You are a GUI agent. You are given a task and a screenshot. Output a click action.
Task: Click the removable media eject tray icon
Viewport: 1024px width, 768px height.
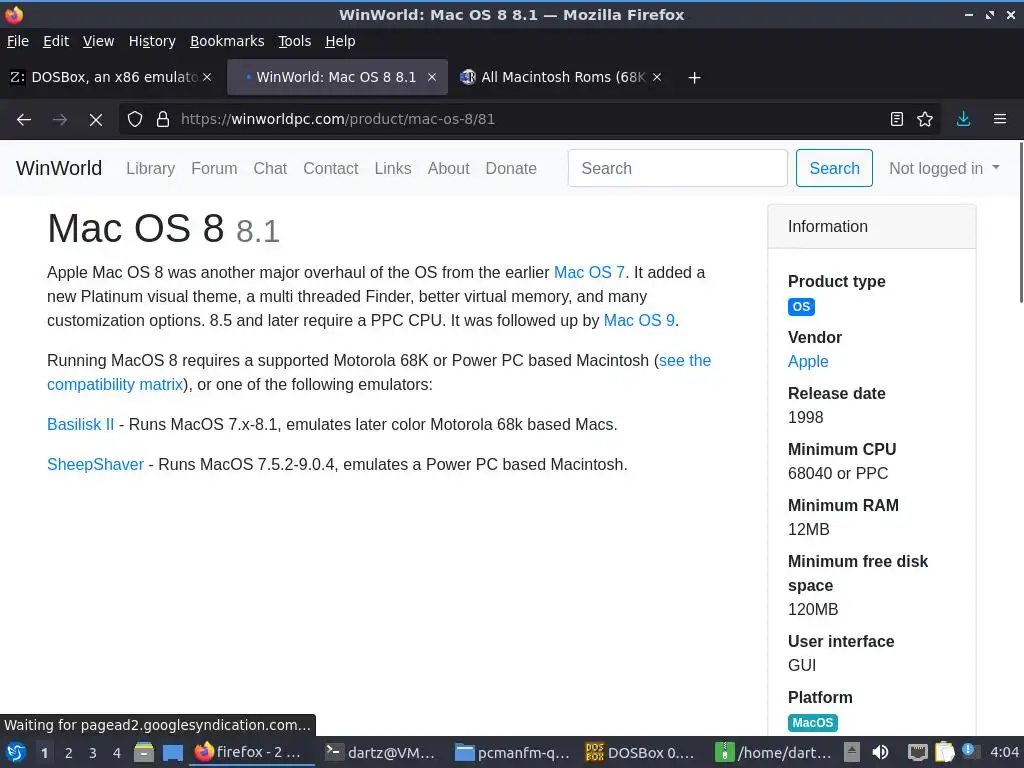pyautogui.click(x=852, y=752)
